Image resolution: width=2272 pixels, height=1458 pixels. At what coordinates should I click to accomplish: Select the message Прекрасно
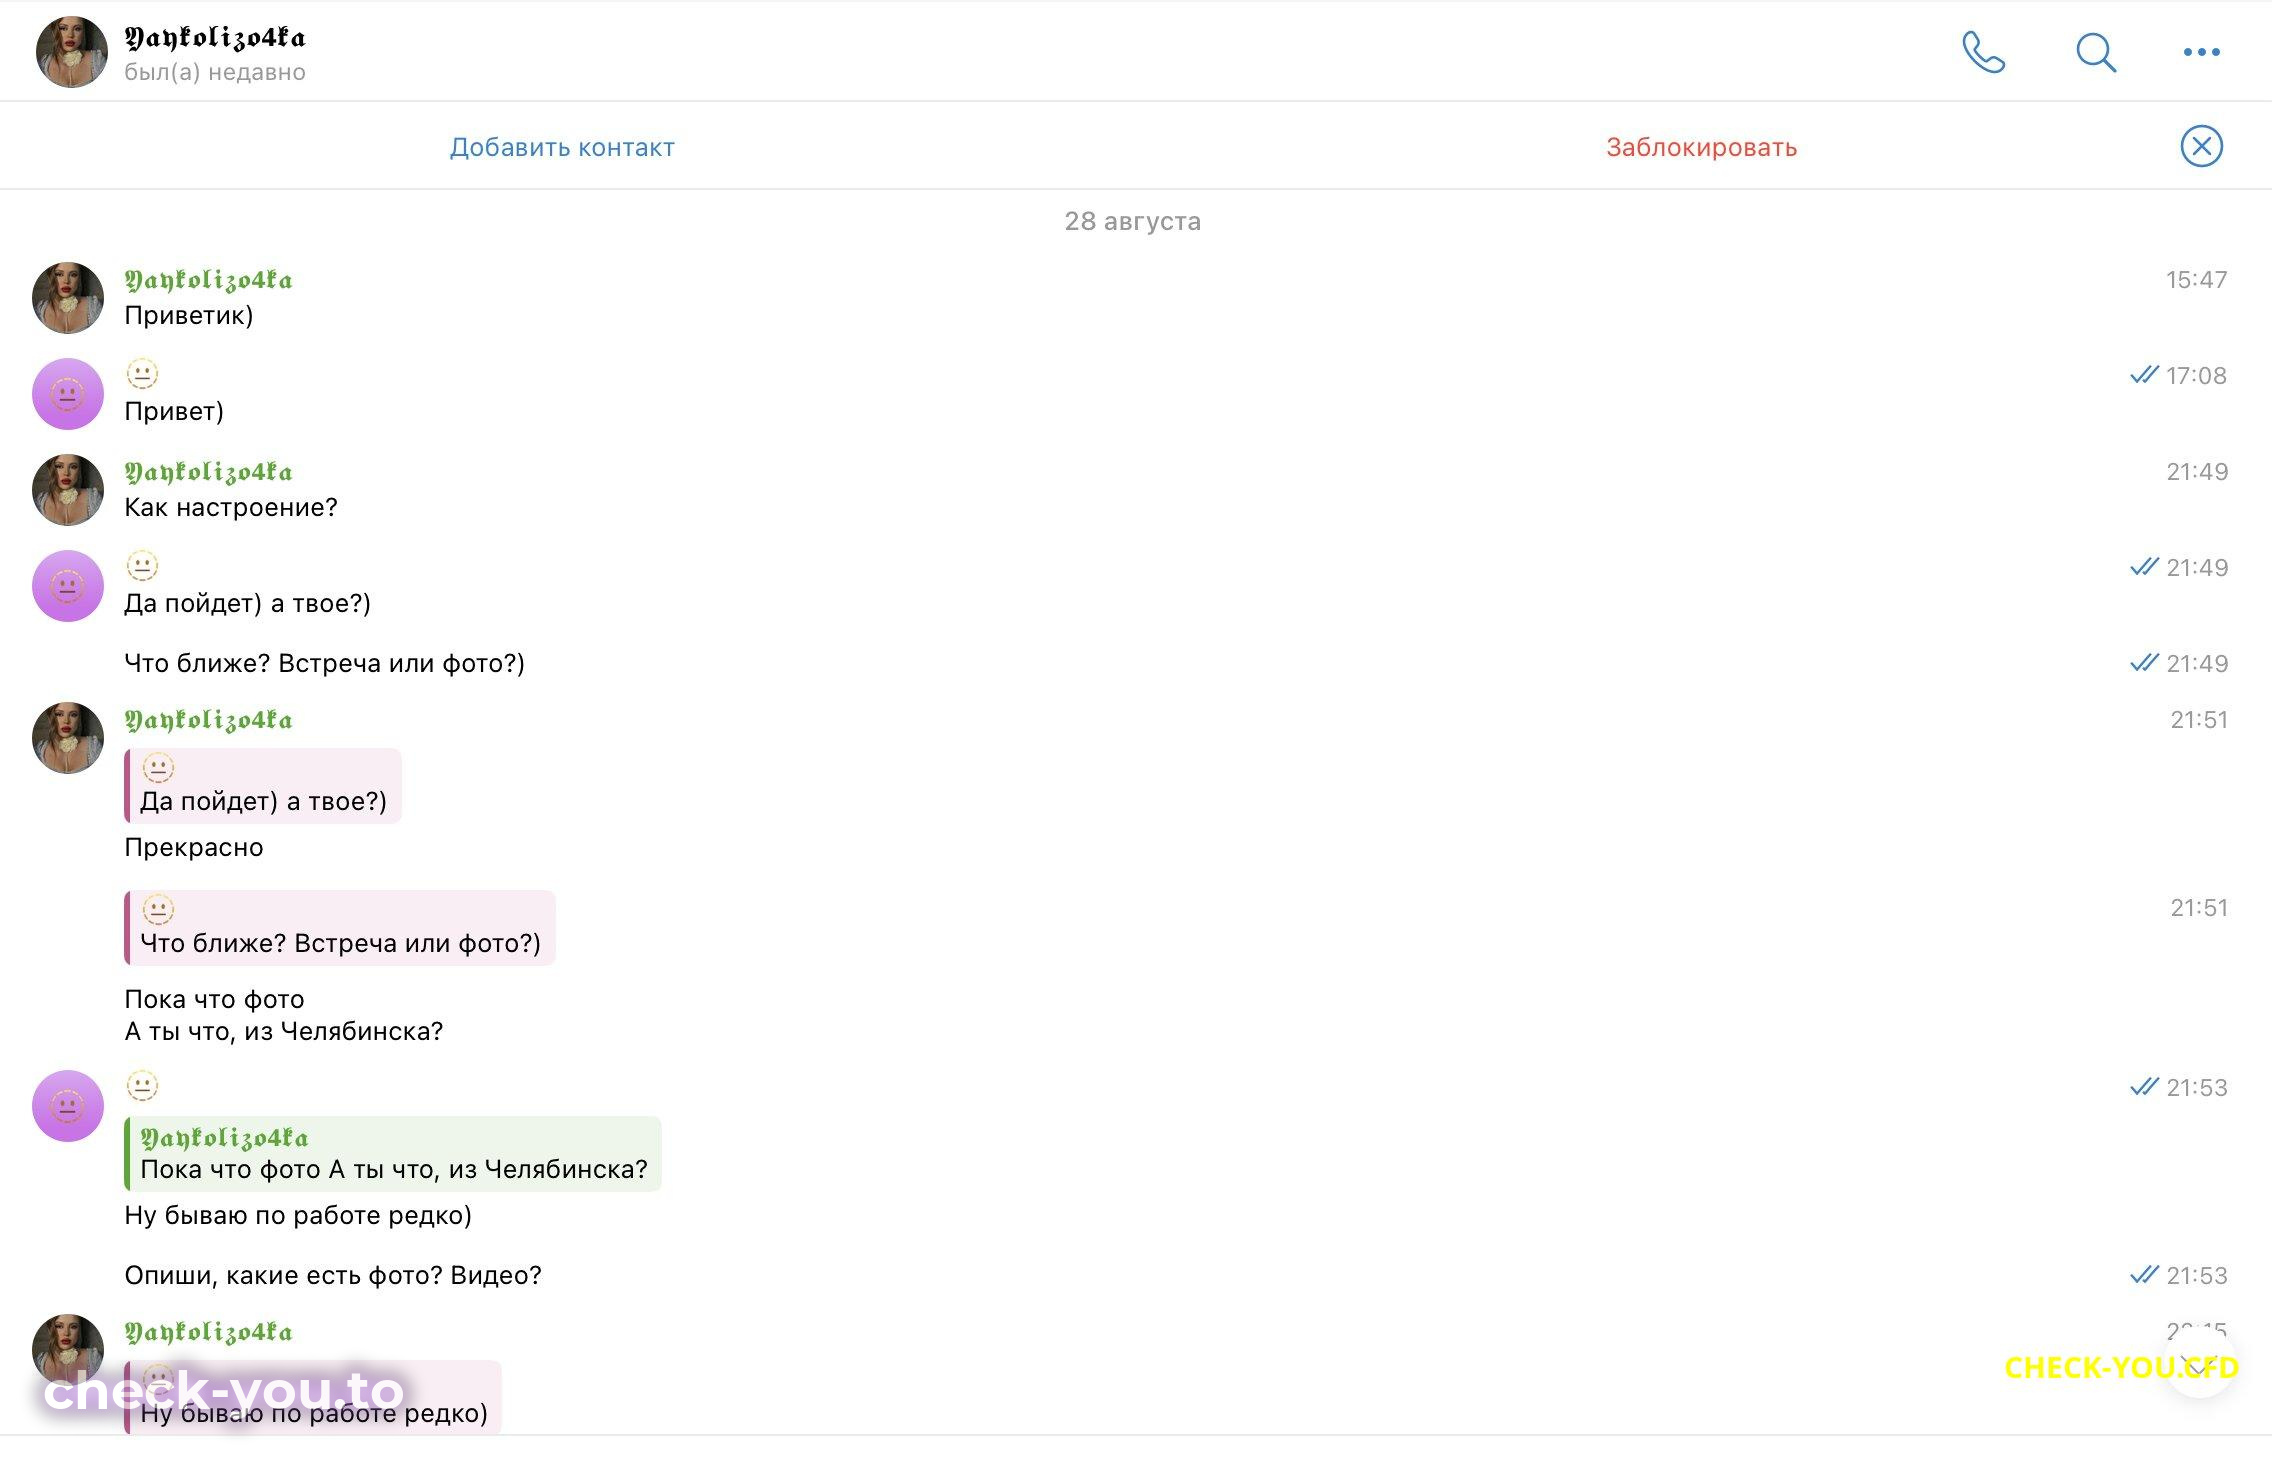(x=194, y=847)
